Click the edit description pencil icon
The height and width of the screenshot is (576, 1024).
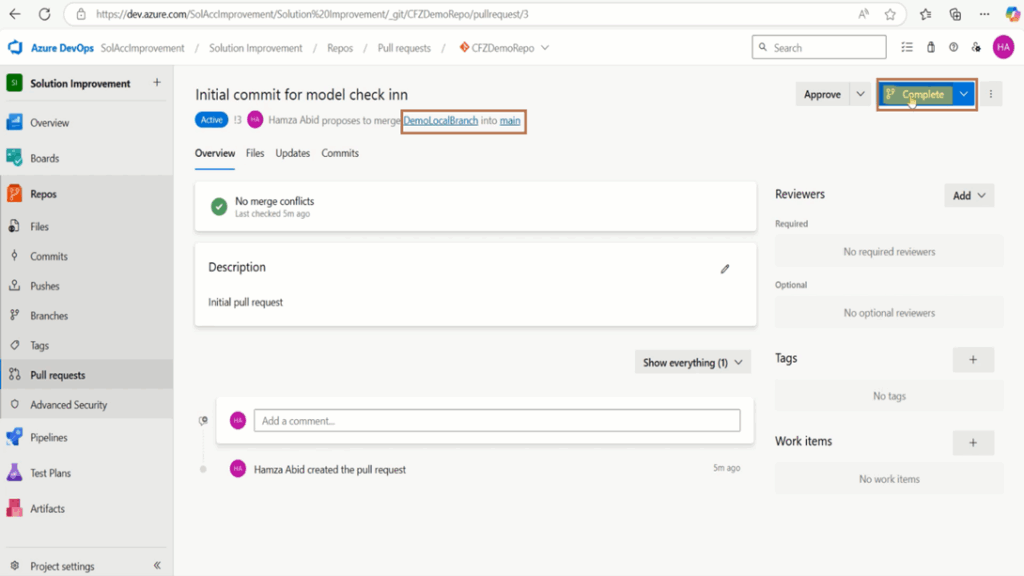725,269
